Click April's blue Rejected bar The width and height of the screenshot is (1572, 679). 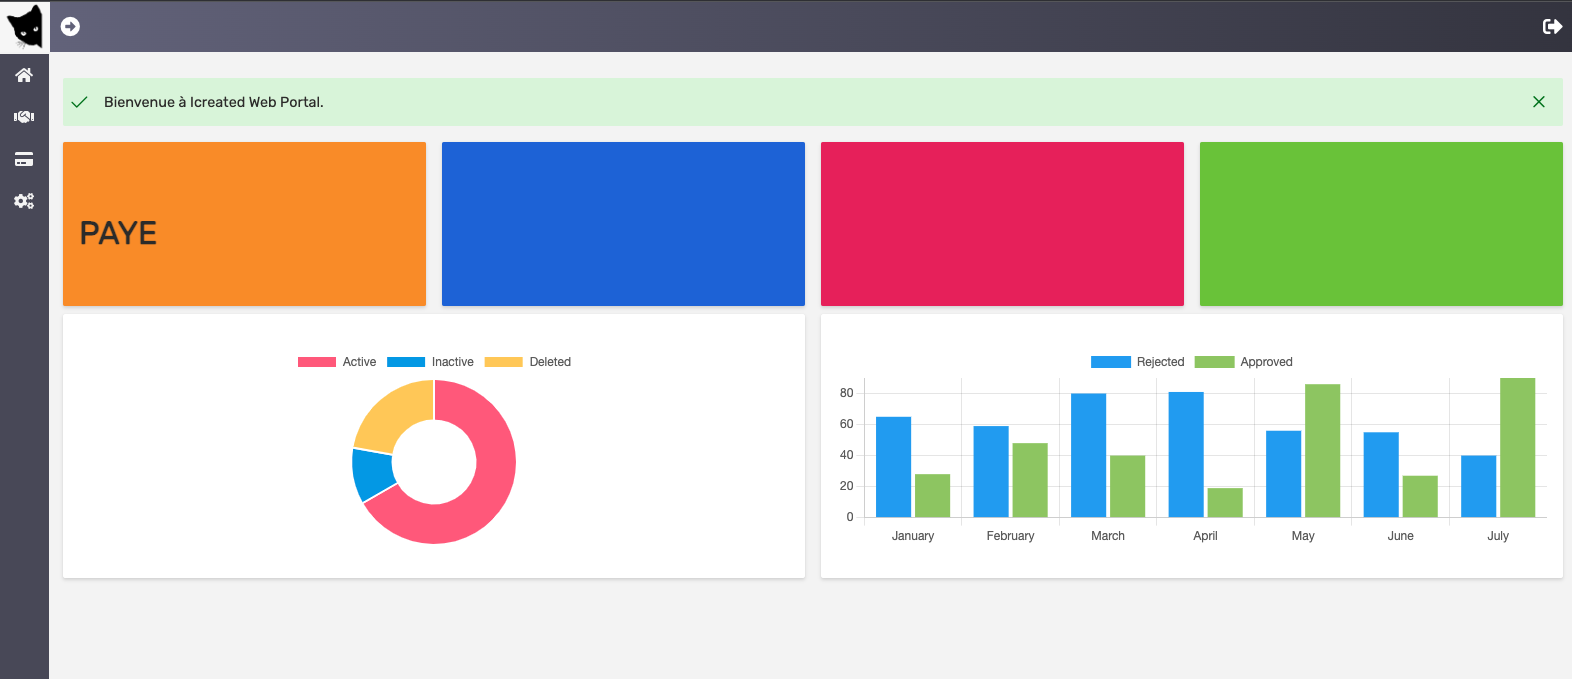click(x=1186, y=454)
